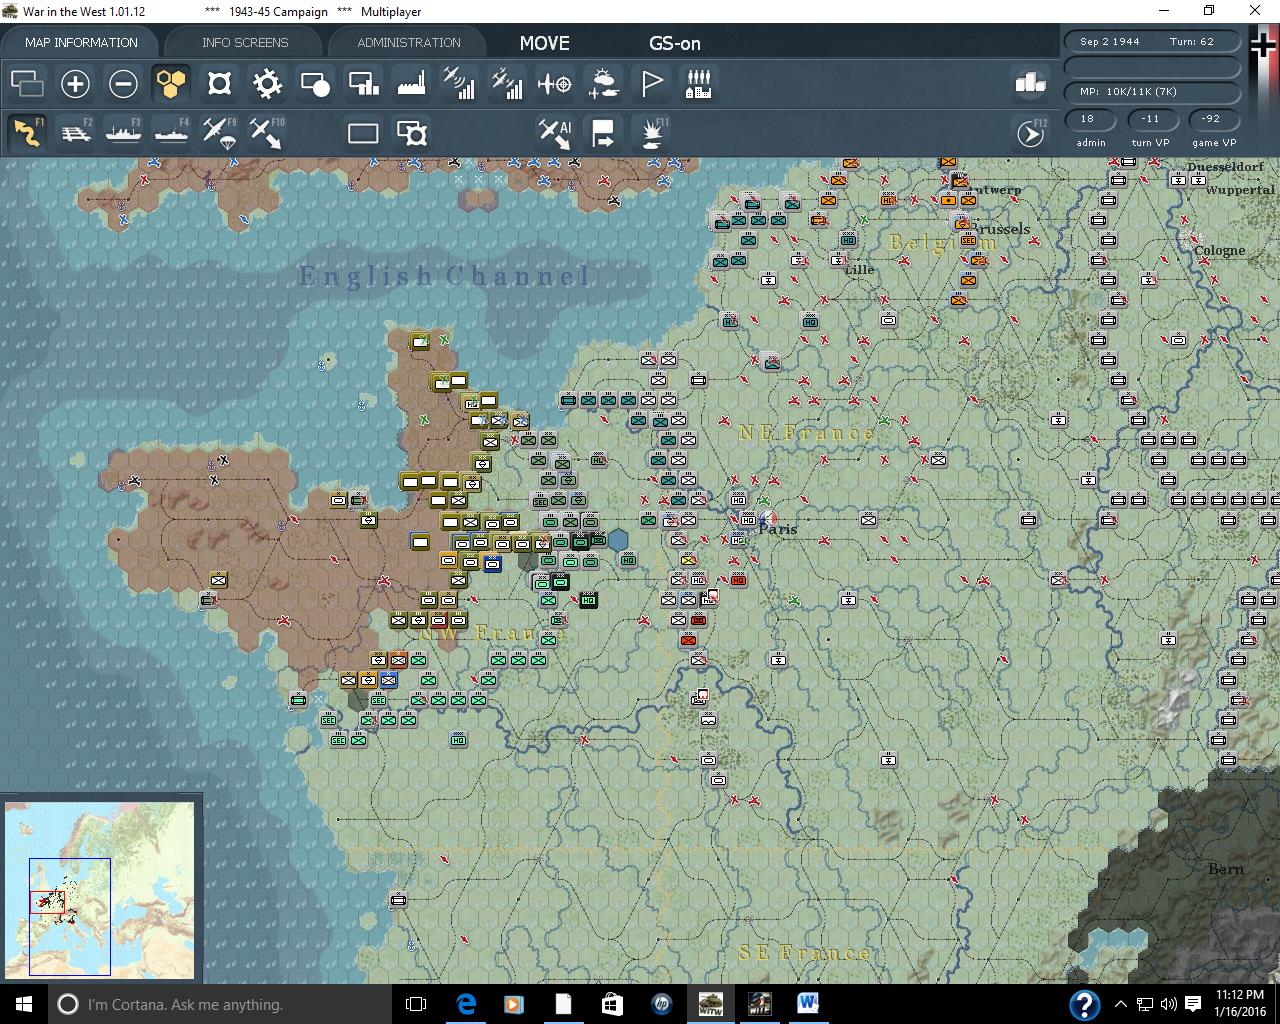Click the Lille city label
The image size is (1280, 1024).
(x=859, y=270)
